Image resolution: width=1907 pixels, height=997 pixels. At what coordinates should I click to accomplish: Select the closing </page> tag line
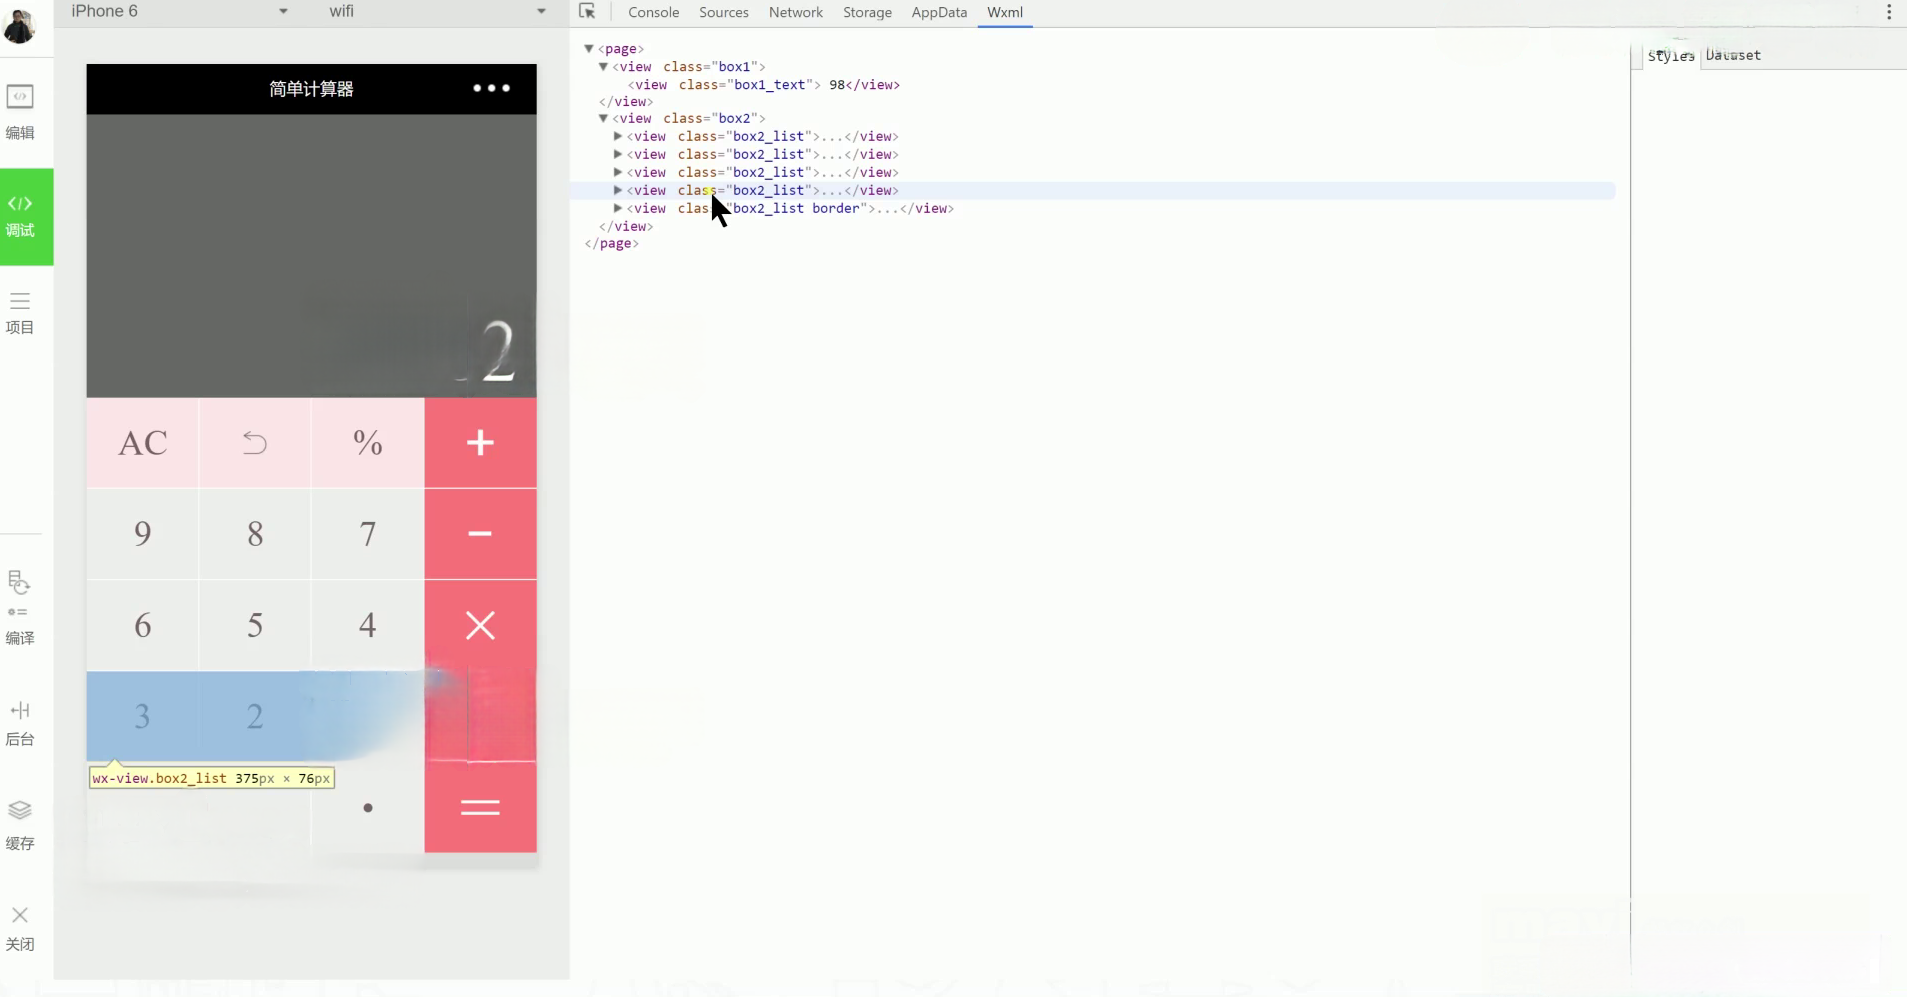(x=611, y=243)
